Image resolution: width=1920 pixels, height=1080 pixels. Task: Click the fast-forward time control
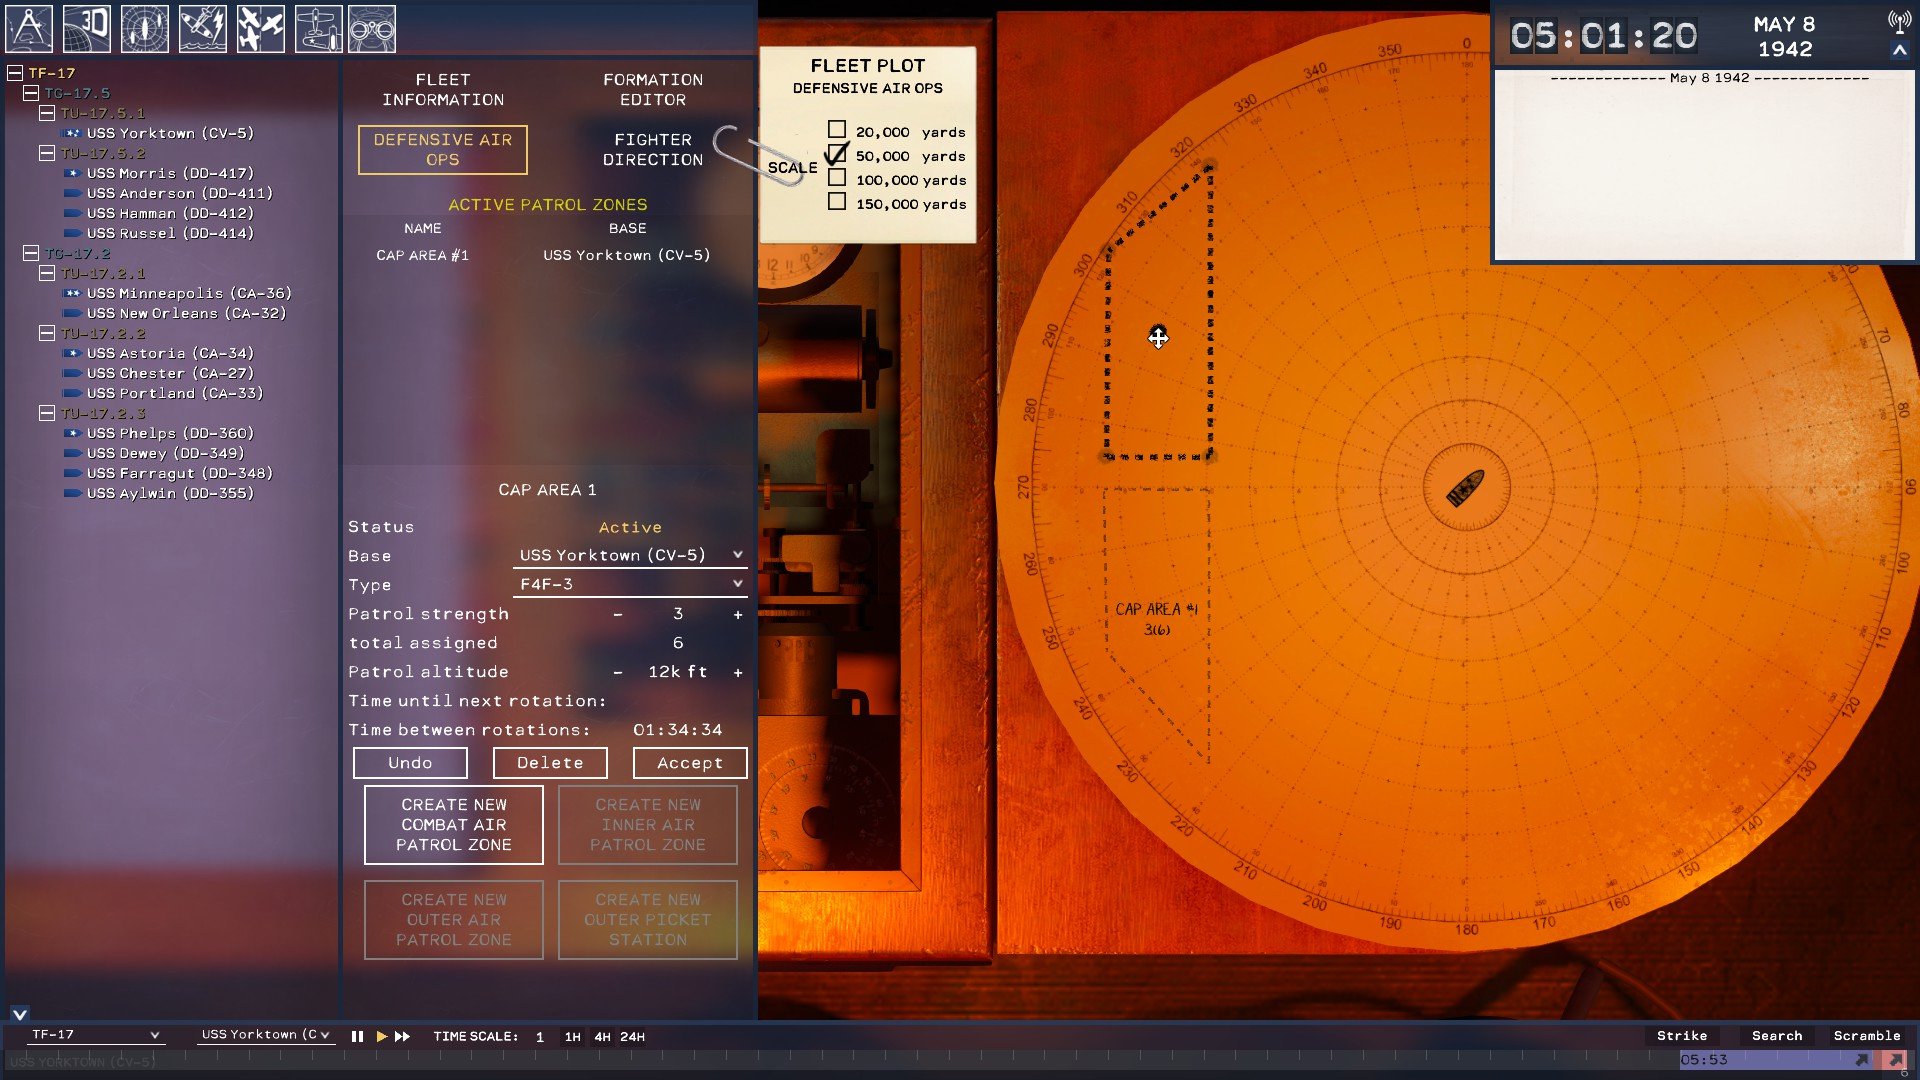coord(402,1037)
